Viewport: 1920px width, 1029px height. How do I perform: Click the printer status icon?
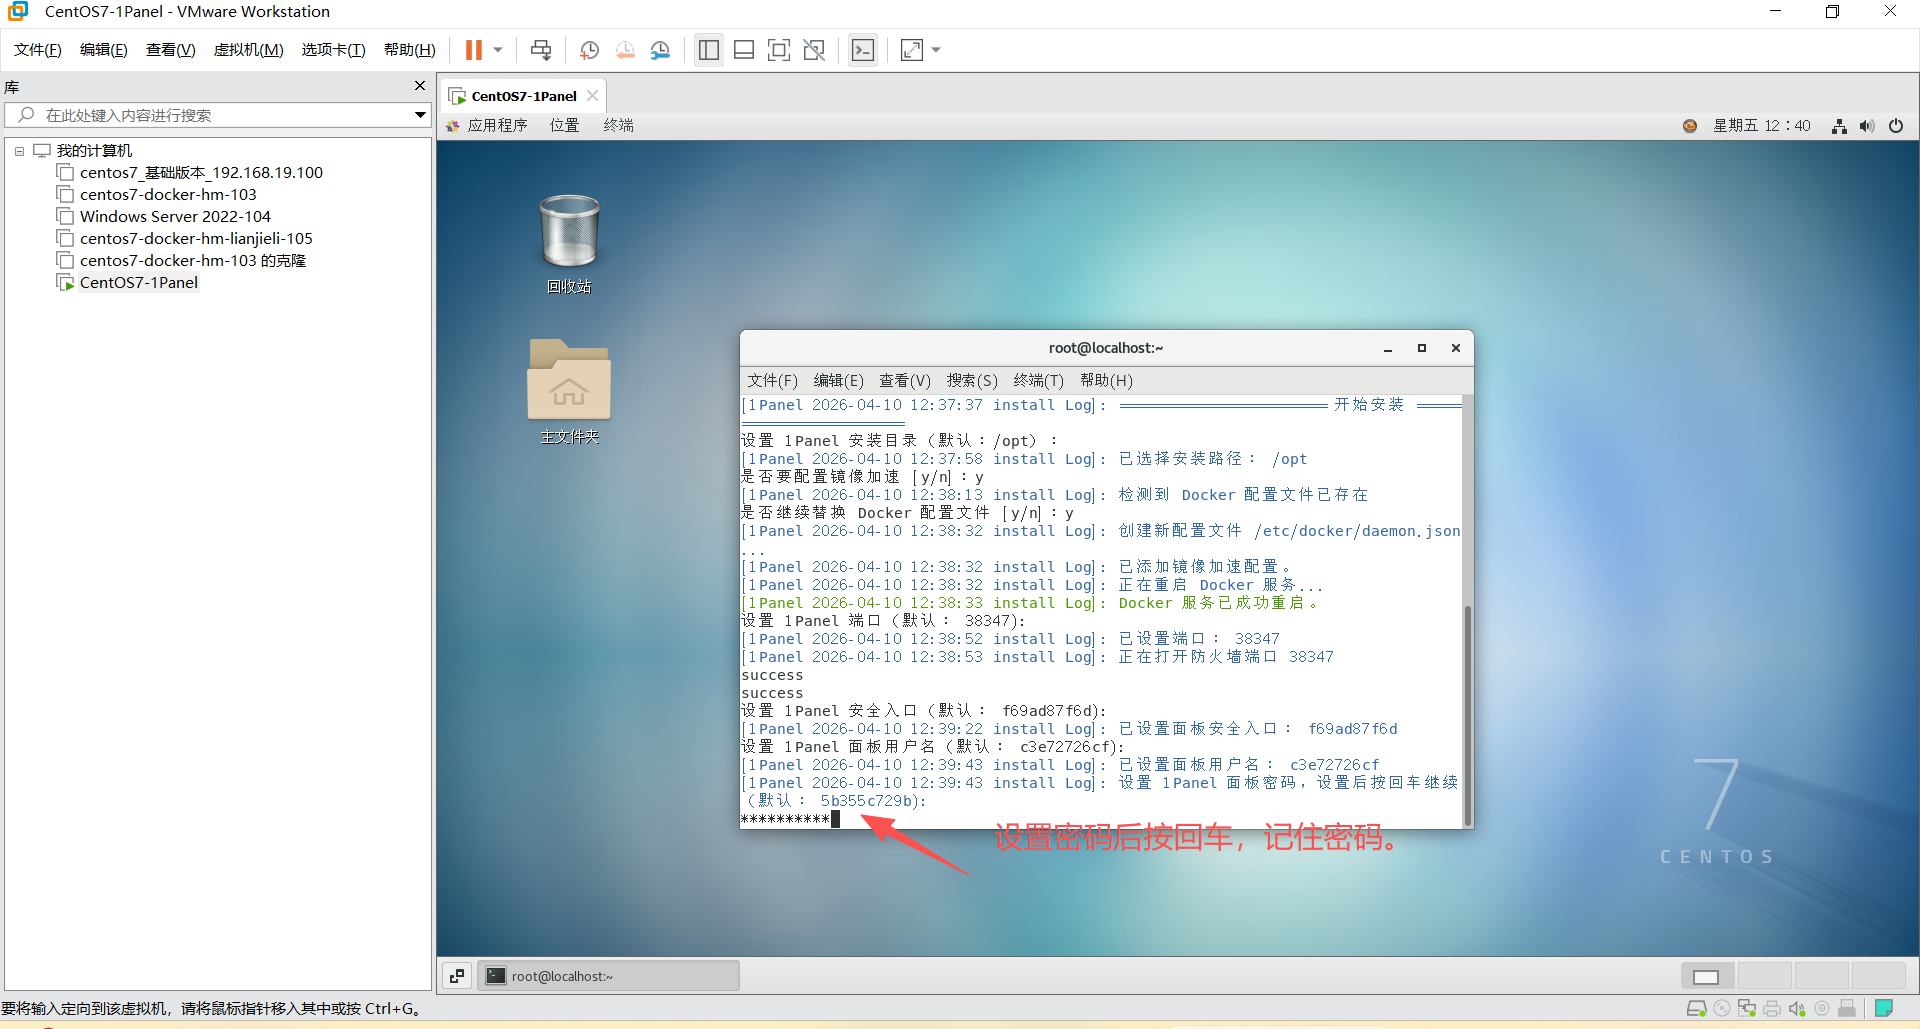coord(1772,1008)
